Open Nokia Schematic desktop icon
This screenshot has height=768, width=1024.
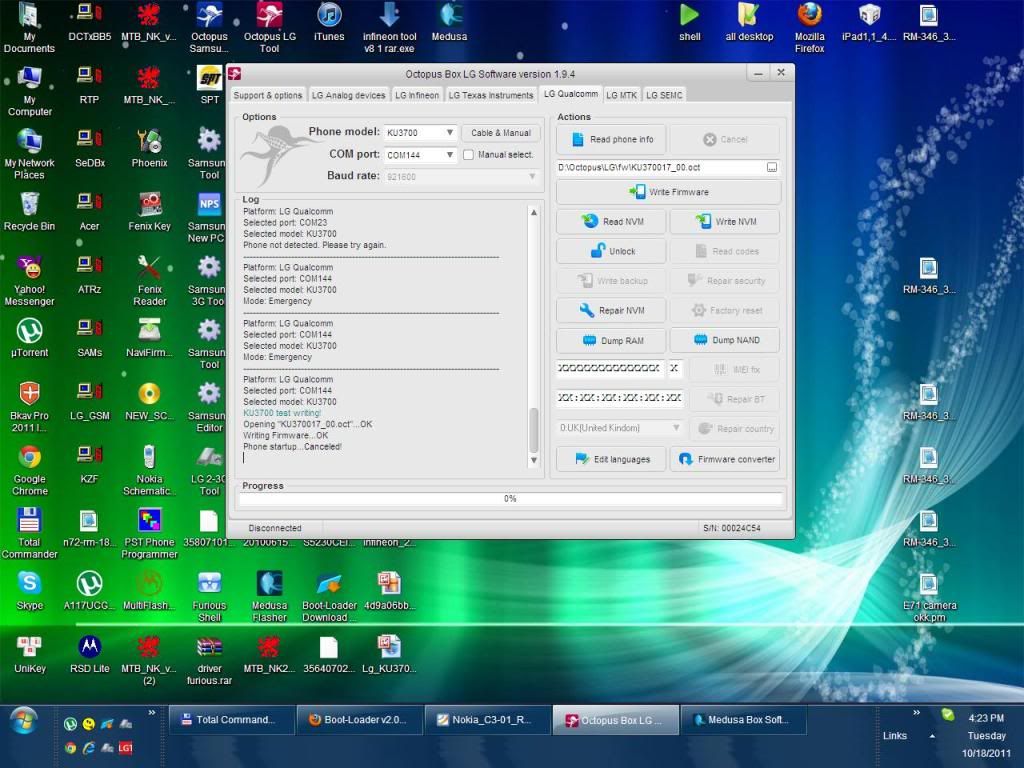(150, 470)
